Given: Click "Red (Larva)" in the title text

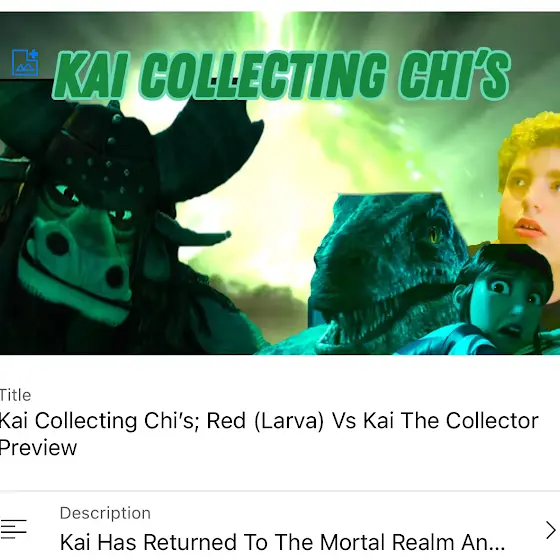Looking at the screenshot, I should (x=265, y=420).
